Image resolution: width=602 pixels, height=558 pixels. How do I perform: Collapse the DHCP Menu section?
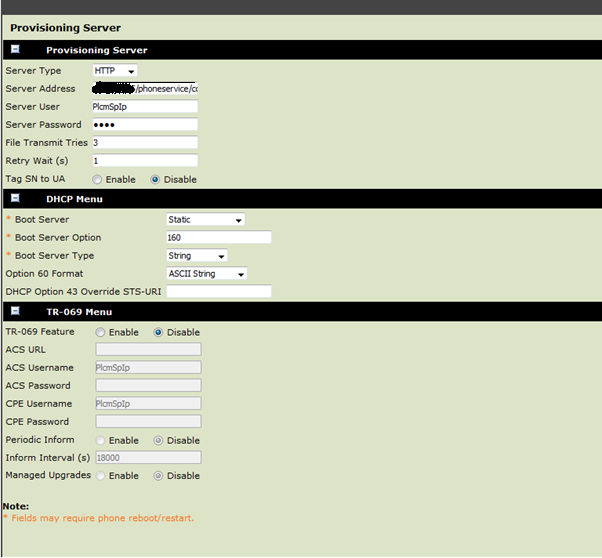[x=15, y=198]
